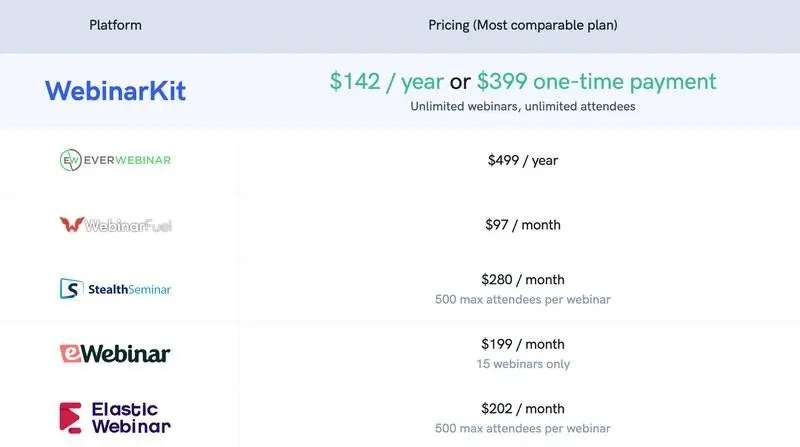Click StealthSeminar's 500 max attendees note

[524, 299]
